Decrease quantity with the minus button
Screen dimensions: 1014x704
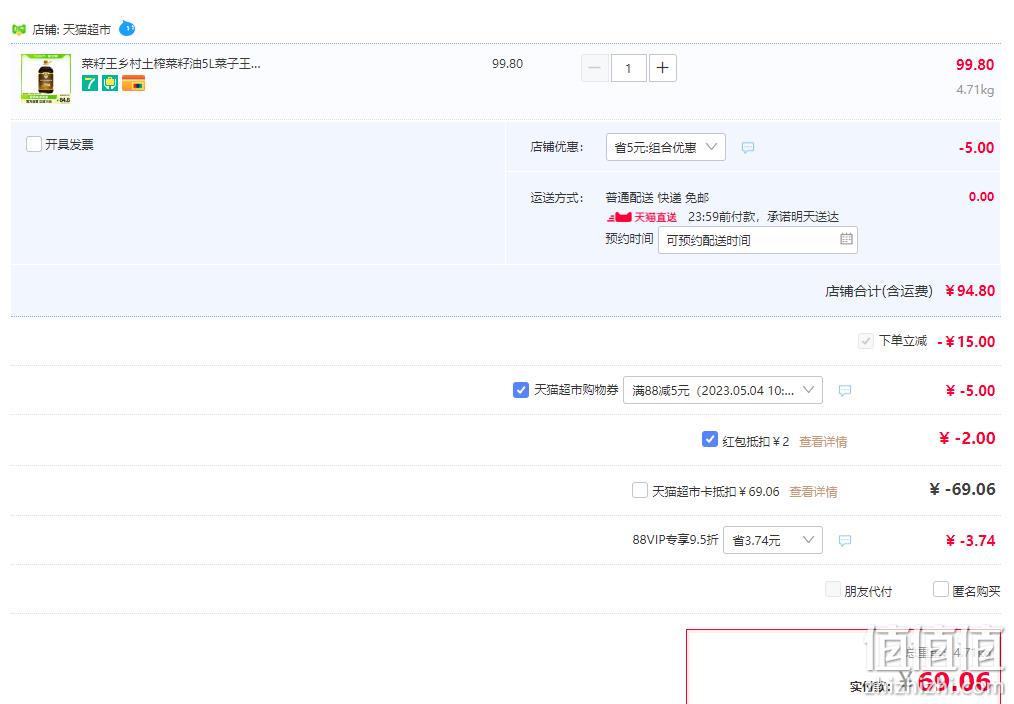[595, 68]
